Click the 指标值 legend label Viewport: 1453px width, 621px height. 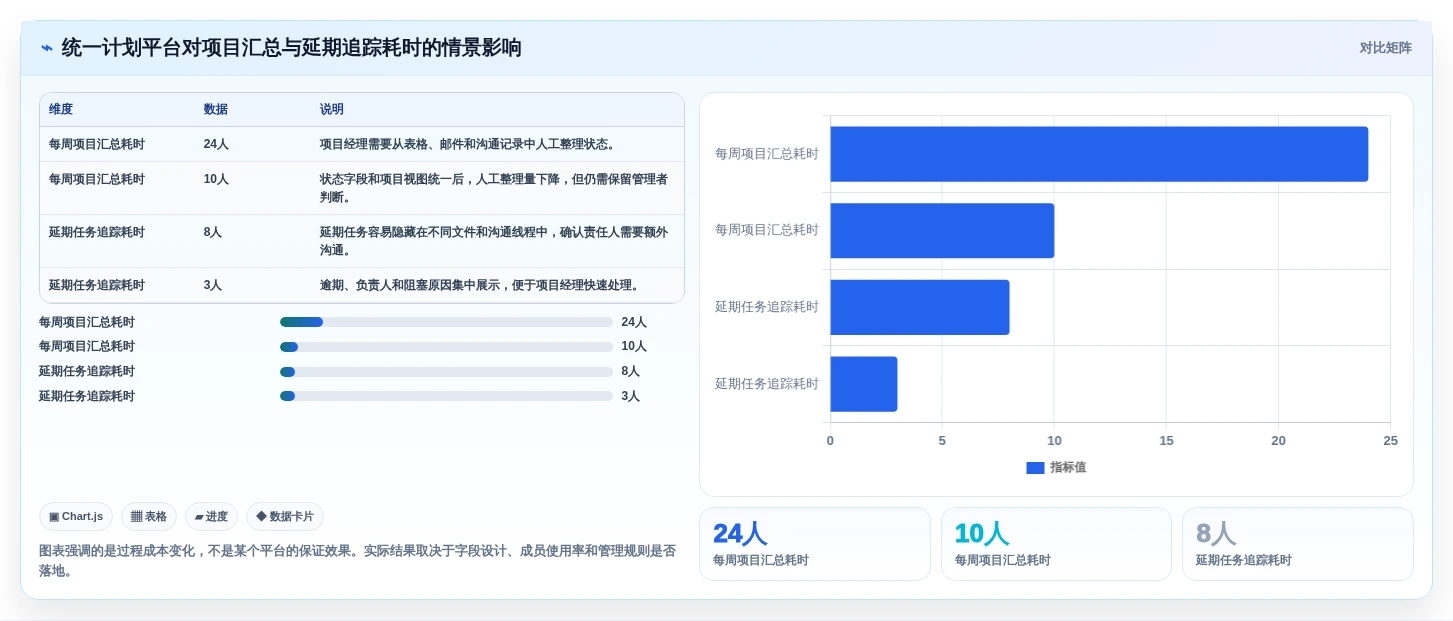1068,468
